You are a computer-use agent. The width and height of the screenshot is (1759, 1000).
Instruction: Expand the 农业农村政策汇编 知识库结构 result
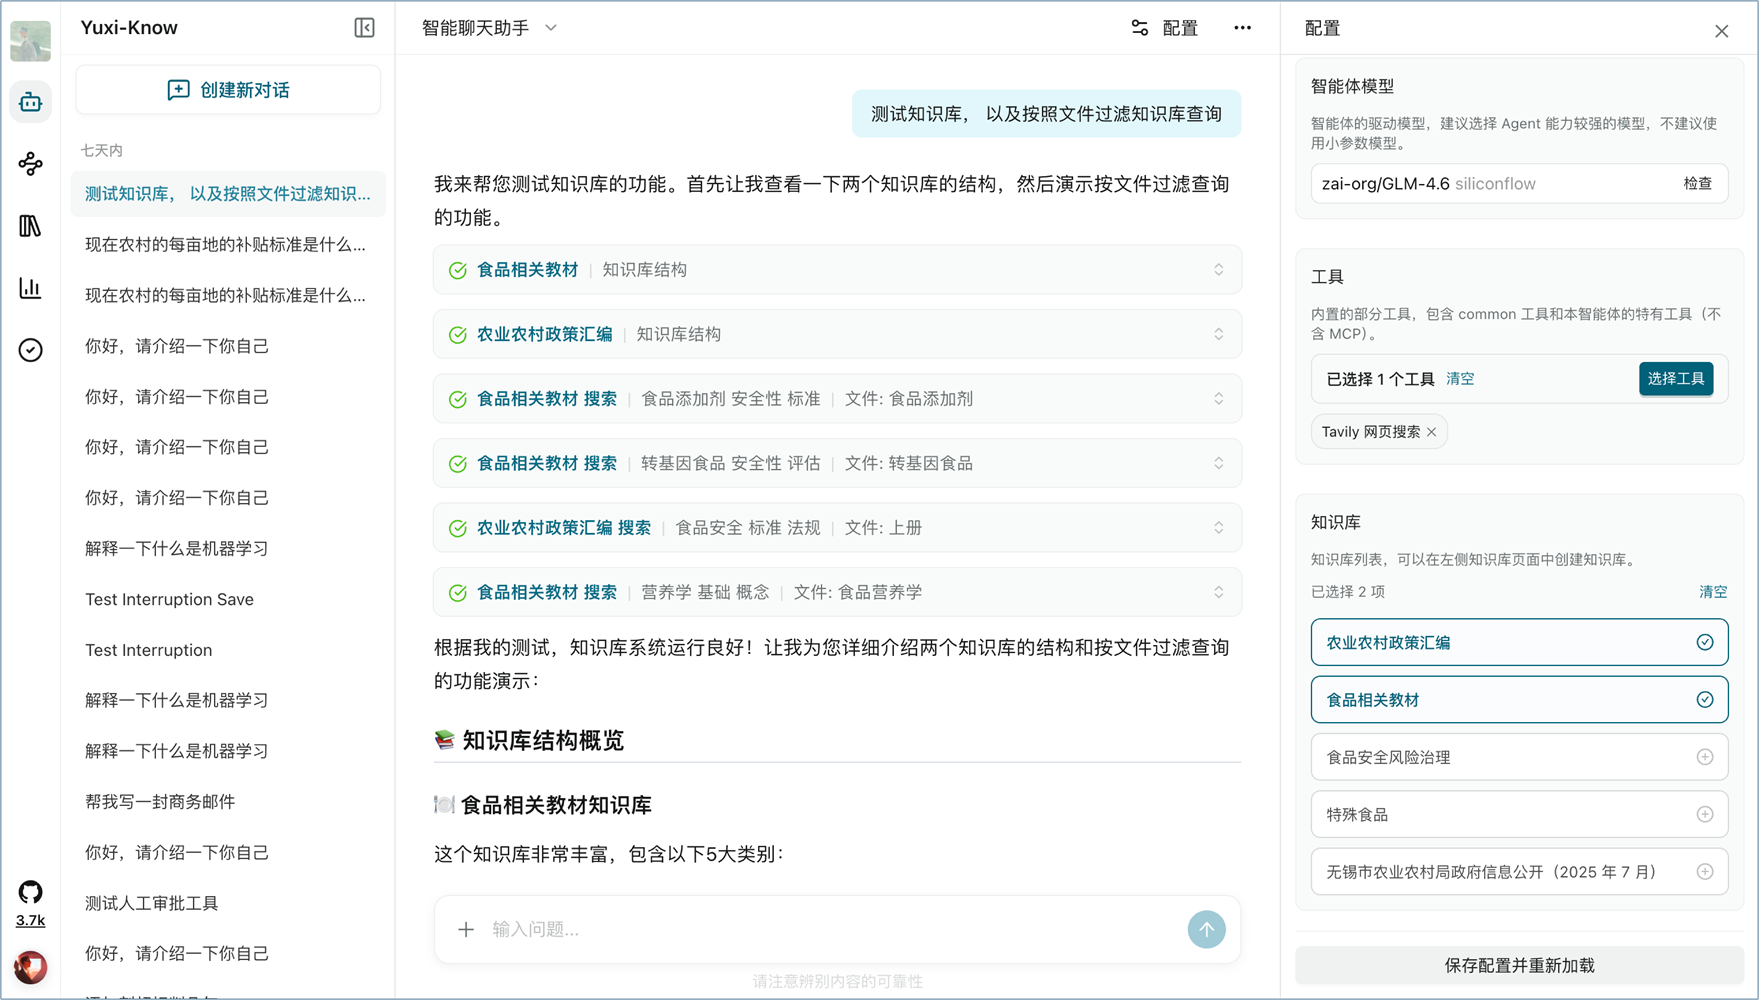coord(1218,334)
